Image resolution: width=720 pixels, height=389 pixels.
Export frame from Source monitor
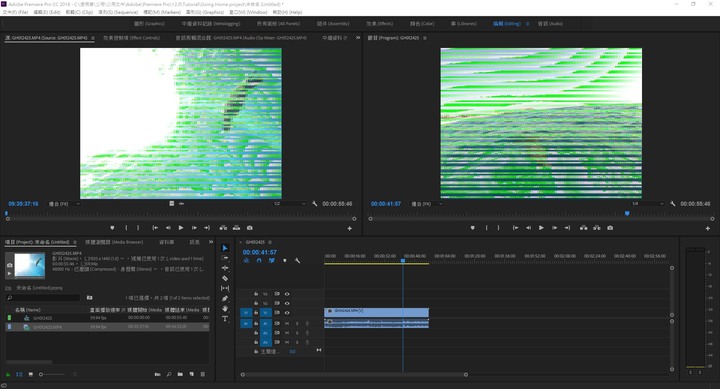250,228
